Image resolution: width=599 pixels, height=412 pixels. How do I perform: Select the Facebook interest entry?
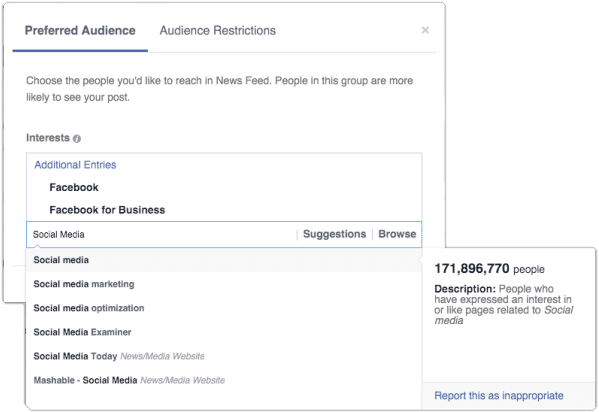click(74, 187)
